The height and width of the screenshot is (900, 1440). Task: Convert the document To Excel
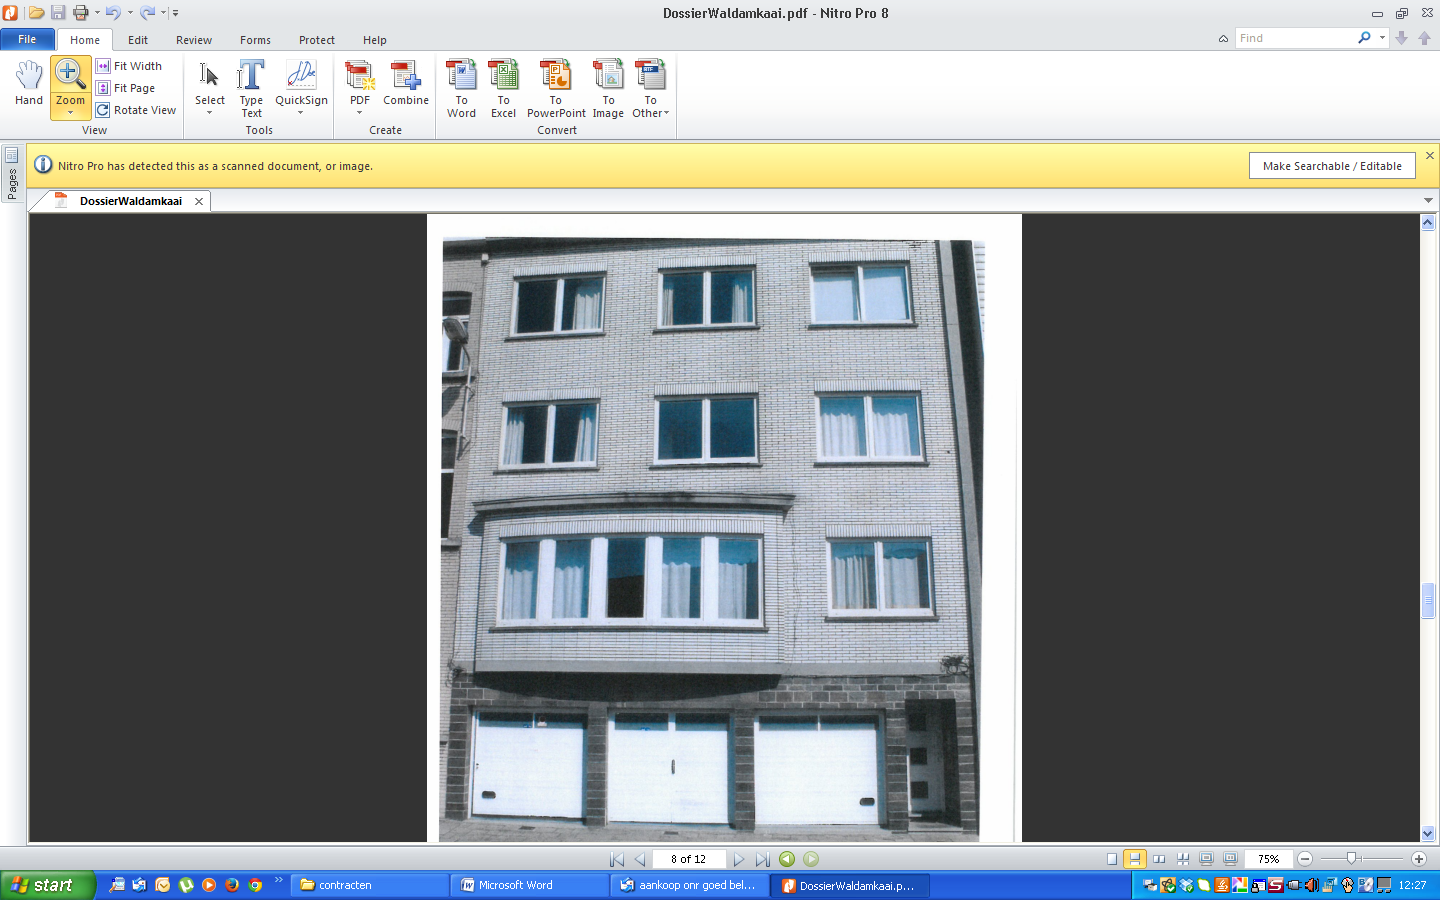pos(503,88)
